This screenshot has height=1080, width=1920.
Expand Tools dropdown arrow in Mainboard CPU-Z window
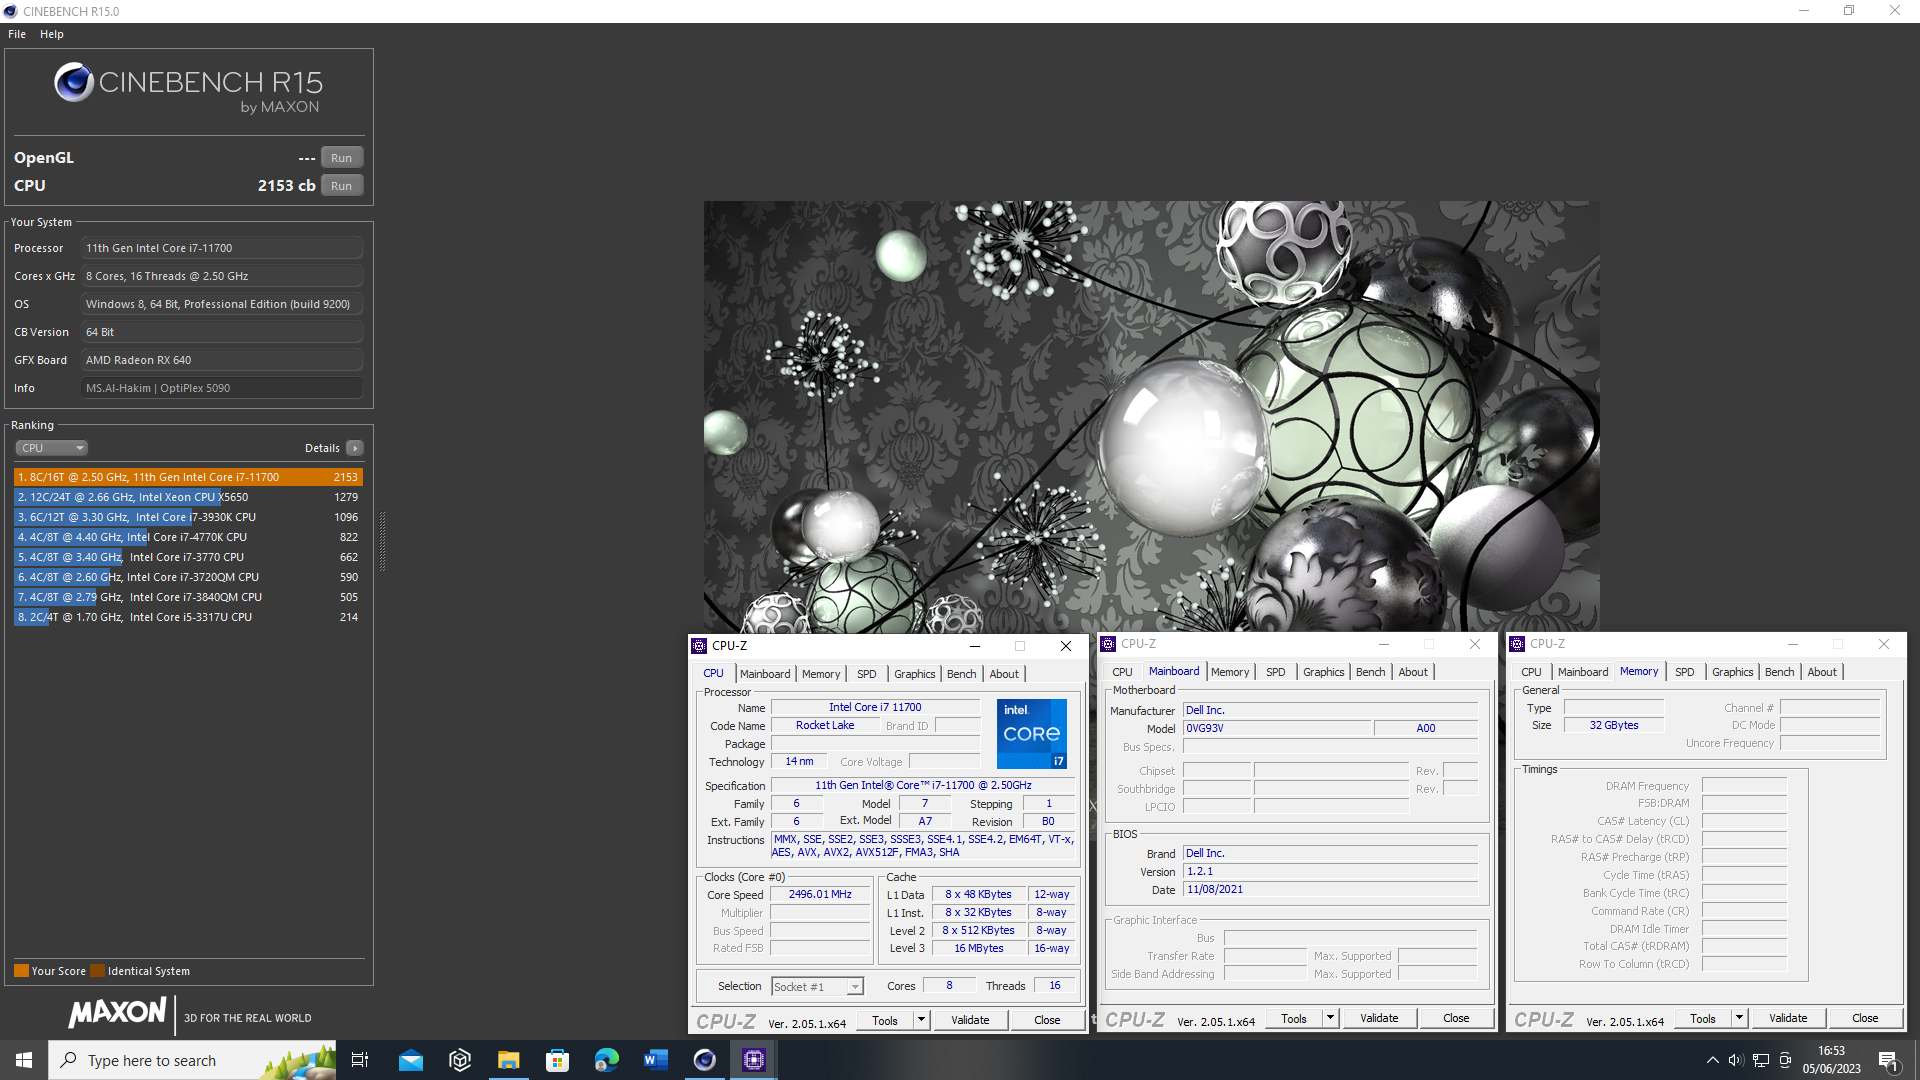[1330, 1018]
